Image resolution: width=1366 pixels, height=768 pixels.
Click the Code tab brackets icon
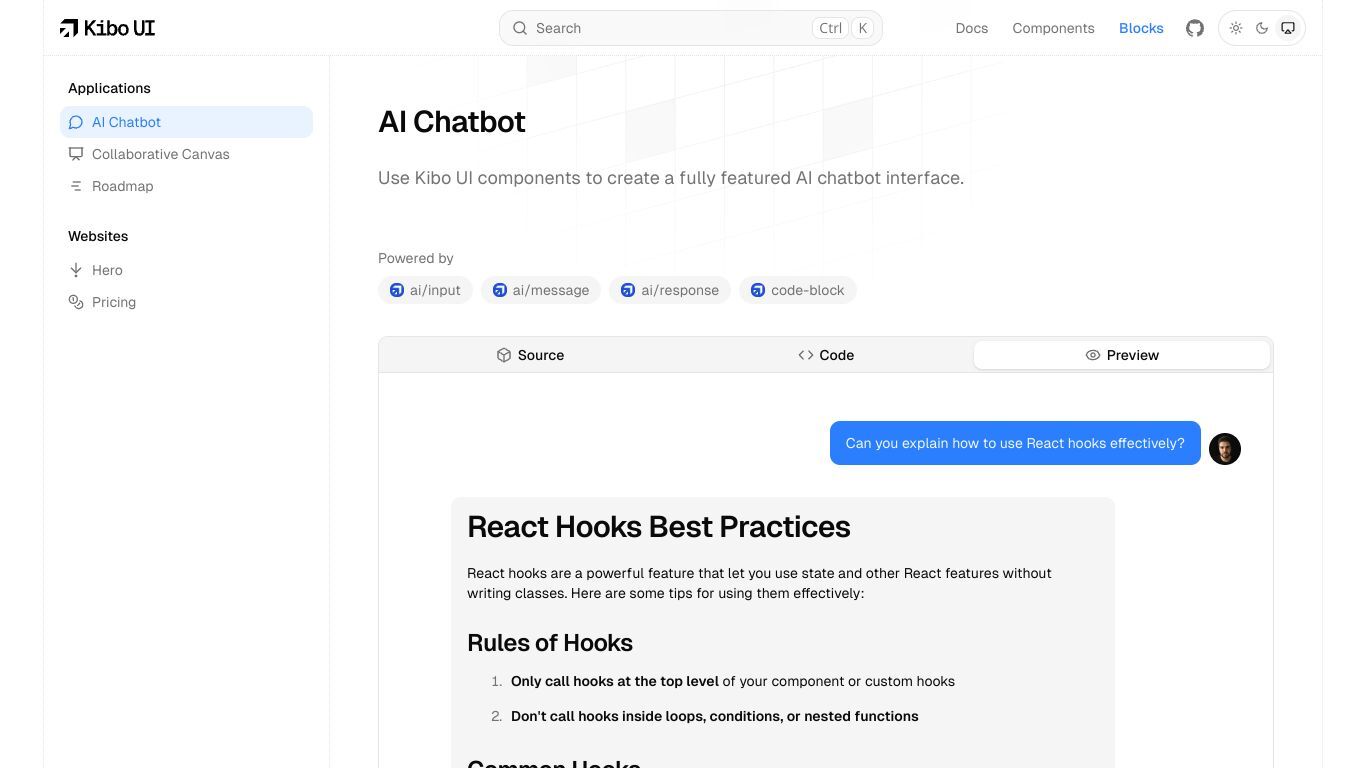point(806,355)
